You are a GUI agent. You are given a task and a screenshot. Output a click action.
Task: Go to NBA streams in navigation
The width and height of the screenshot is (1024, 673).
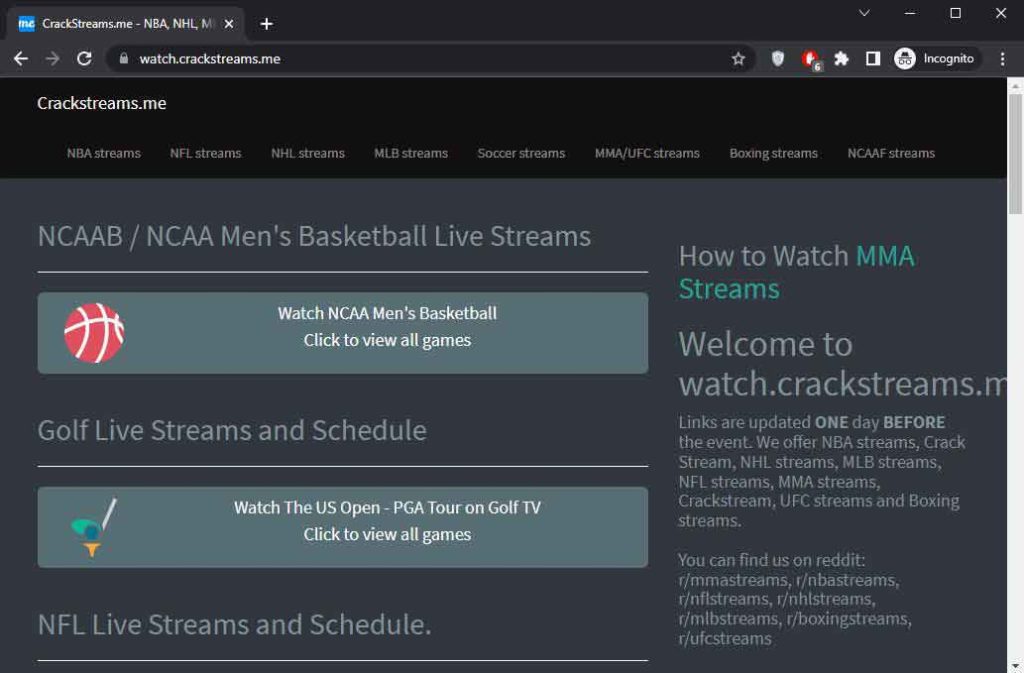(104, 153)
